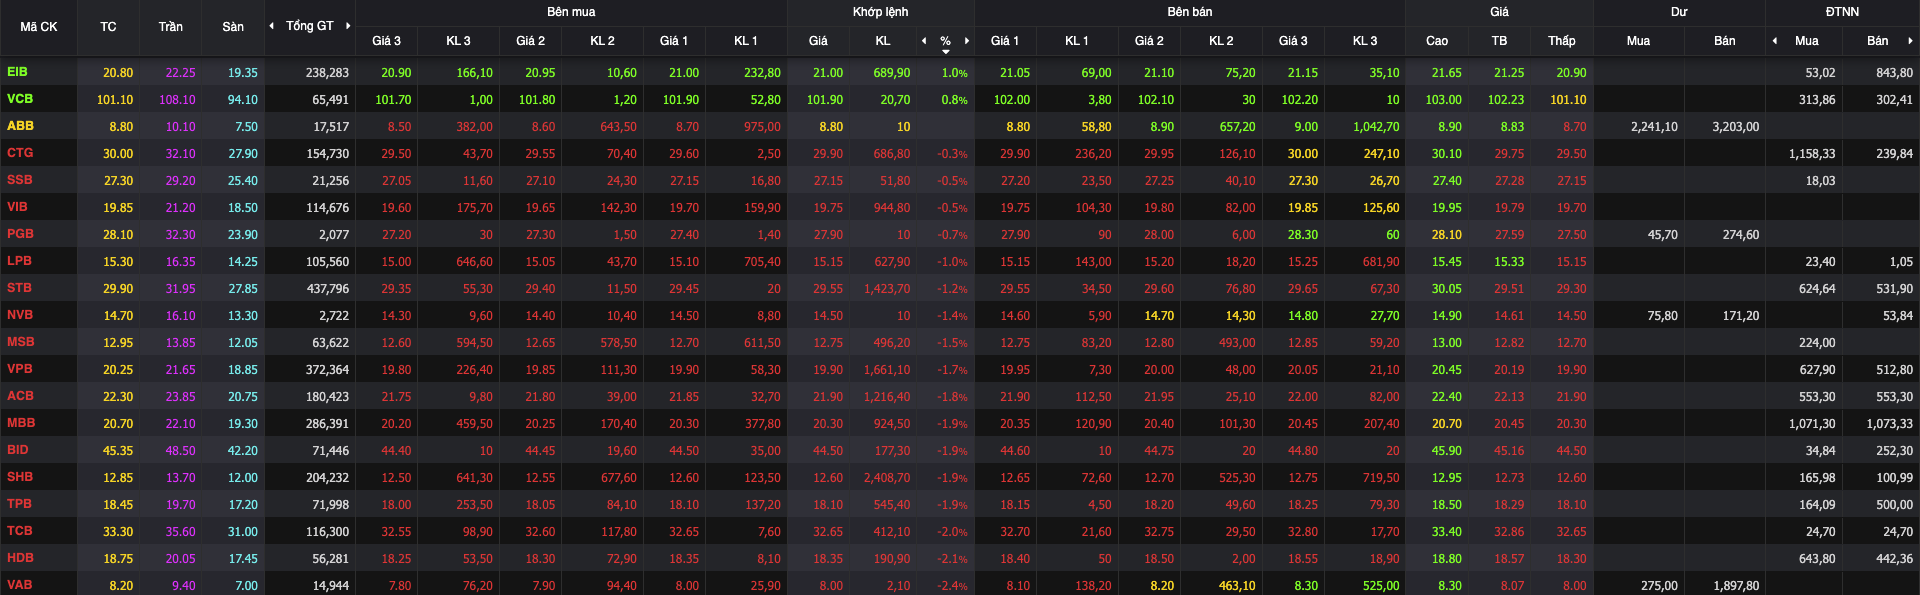Select the PGB ticker

click(20, 234)
